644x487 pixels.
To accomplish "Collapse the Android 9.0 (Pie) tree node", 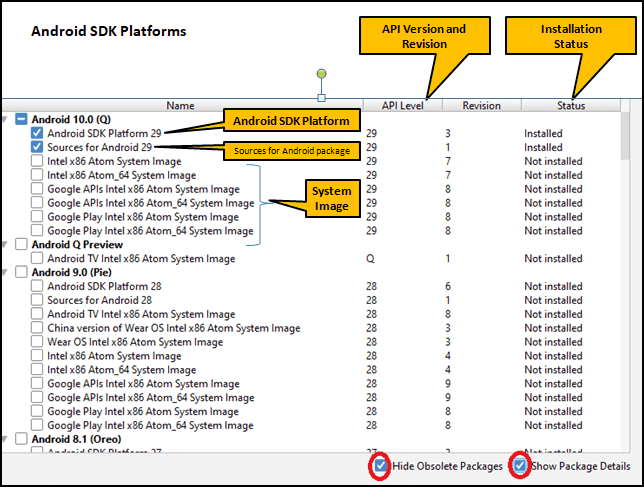I will (5, 273).
